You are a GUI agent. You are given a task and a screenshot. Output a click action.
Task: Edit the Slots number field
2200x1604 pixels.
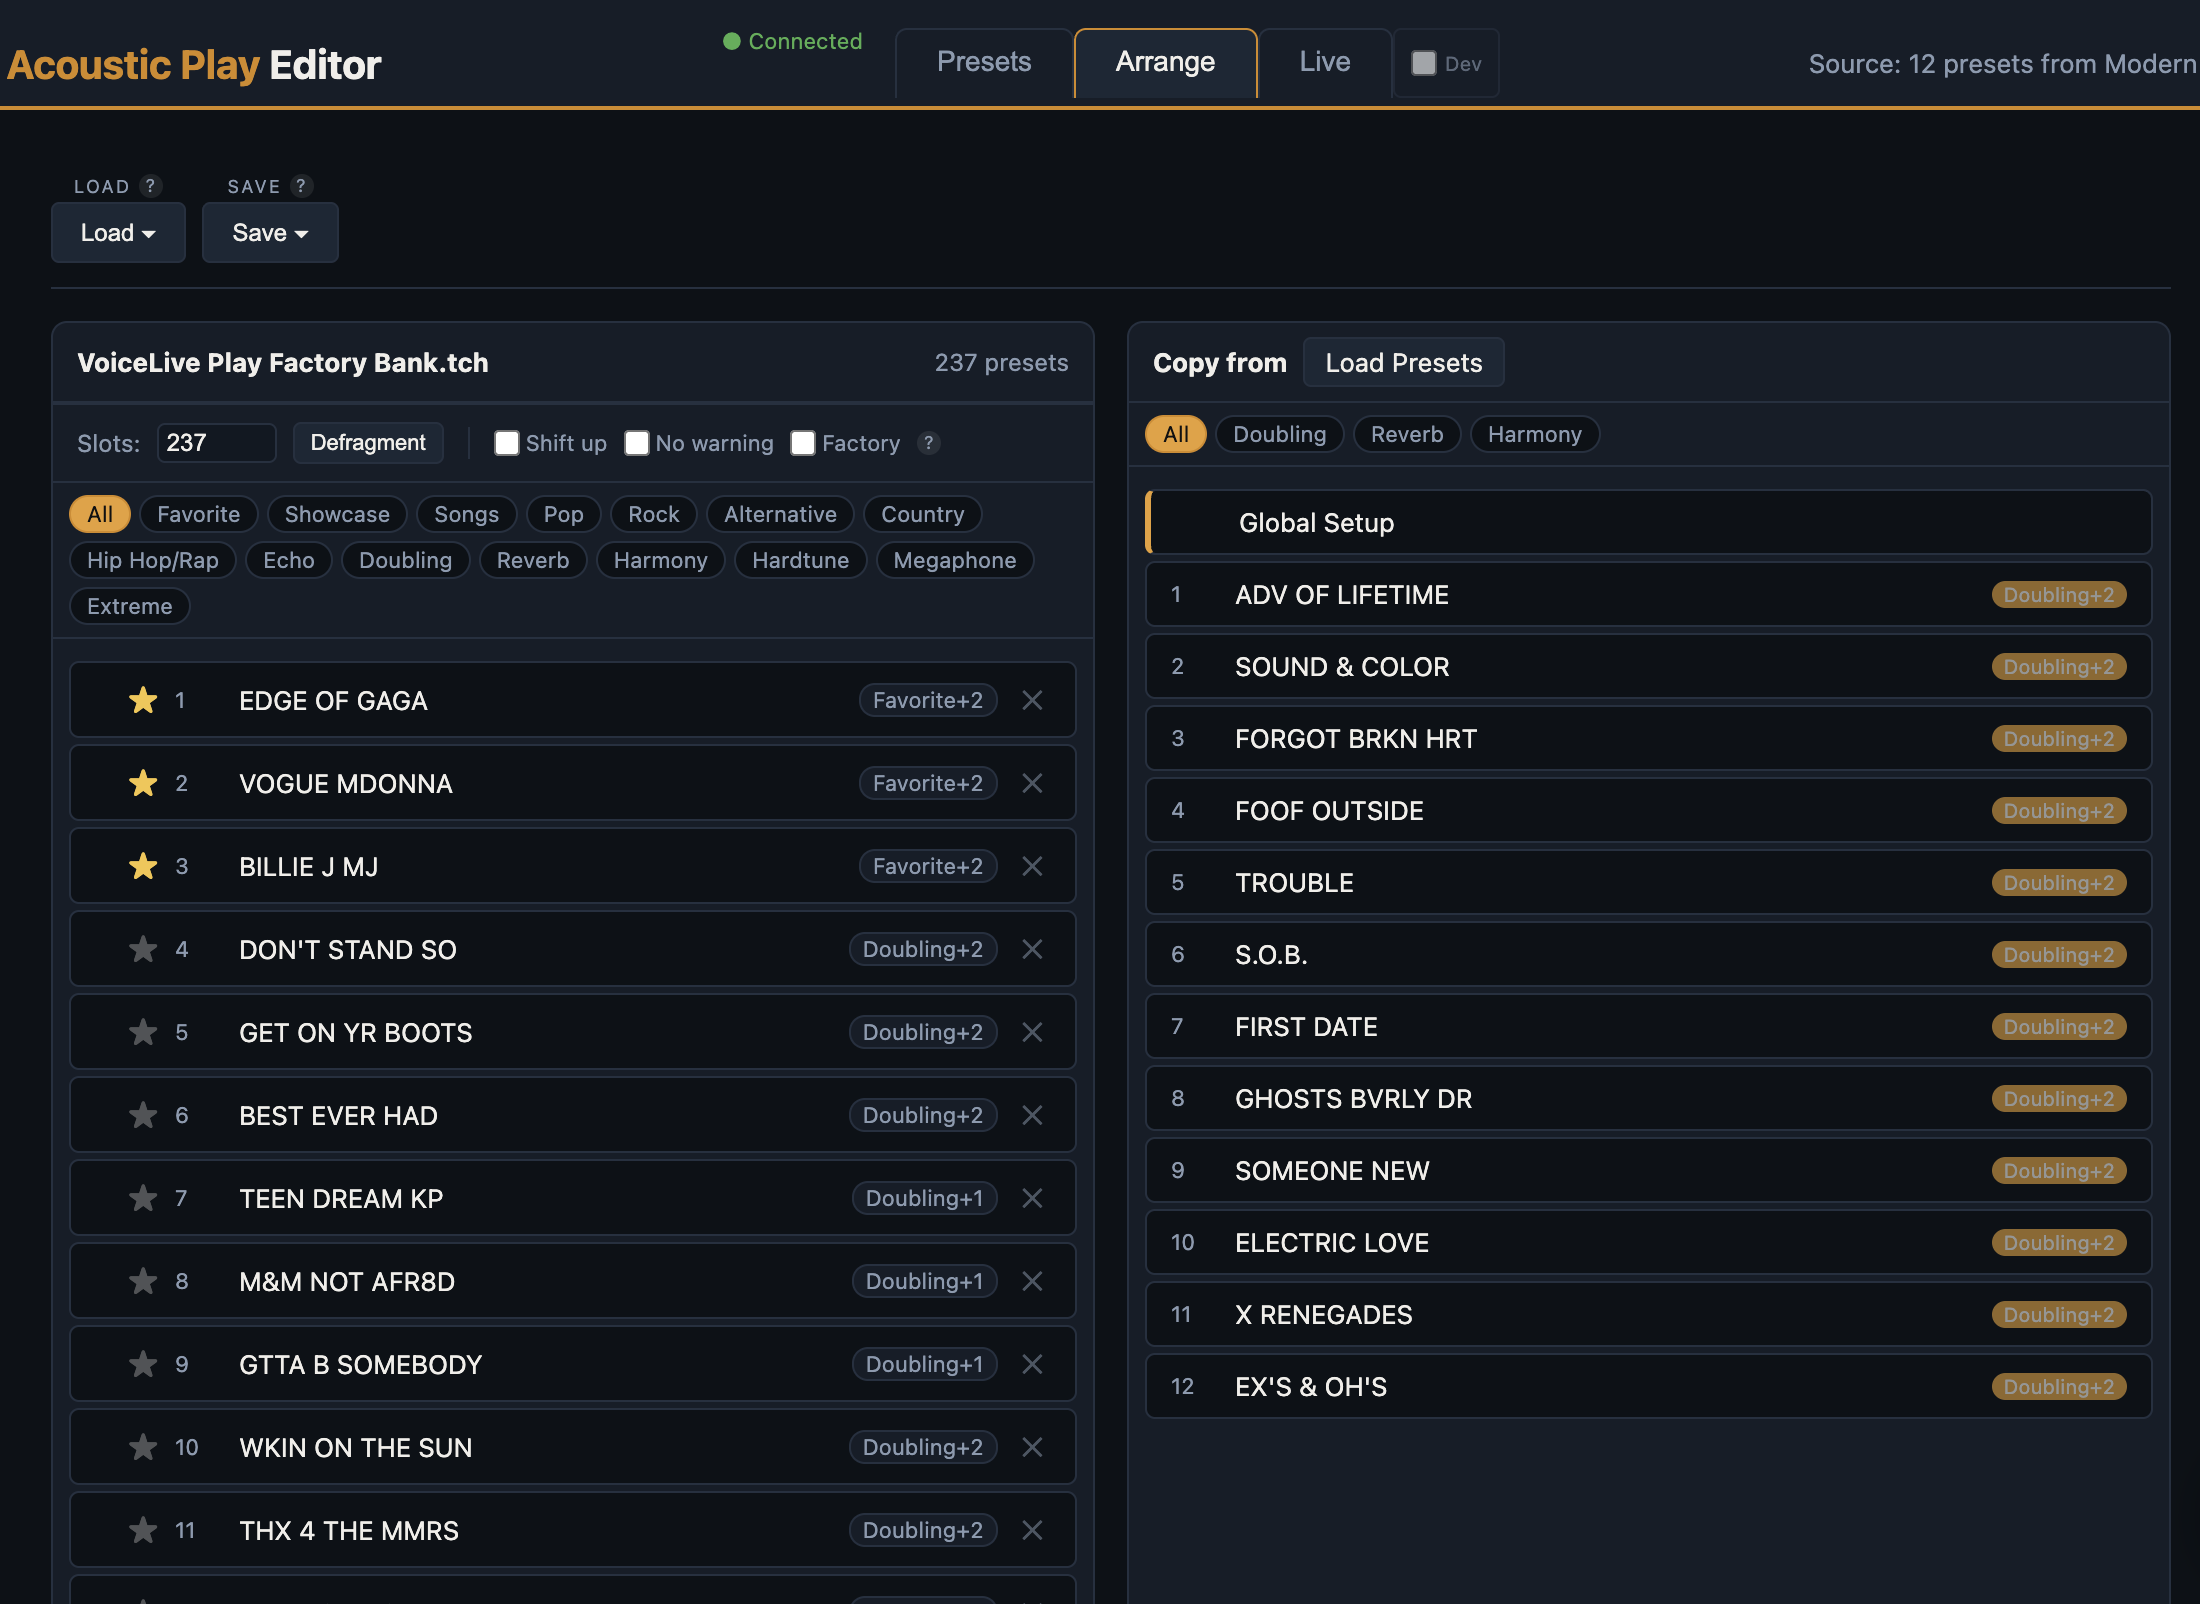click(x=216, y=443)
